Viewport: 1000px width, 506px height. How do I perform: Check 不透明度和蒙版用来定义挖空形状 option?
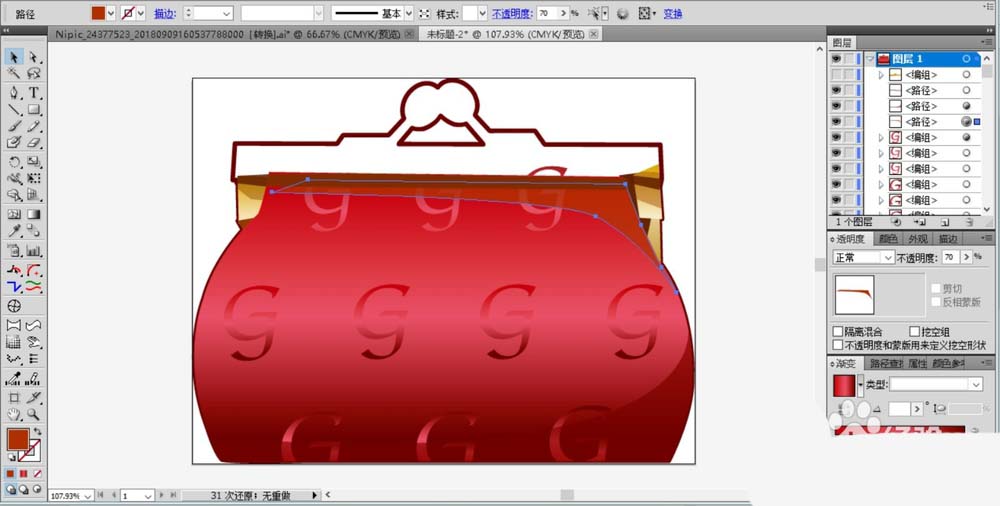838,345
